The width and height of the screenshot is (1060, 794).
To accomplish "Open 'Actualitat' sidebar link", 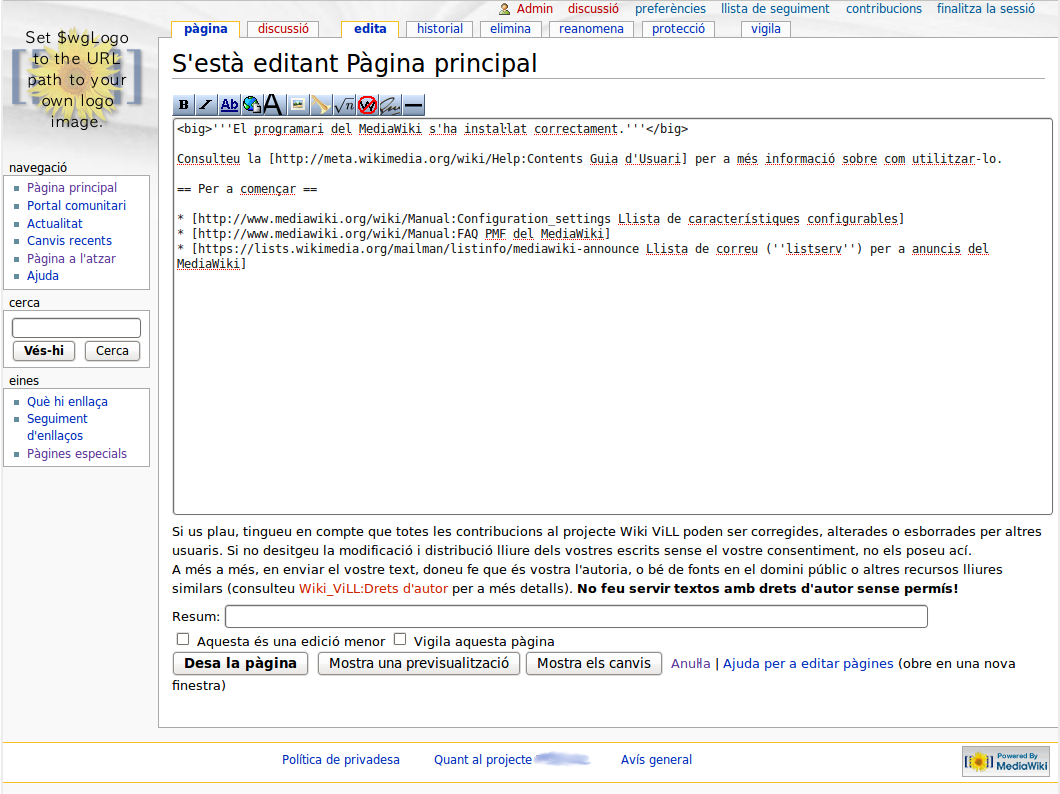I will pos(55,224).
